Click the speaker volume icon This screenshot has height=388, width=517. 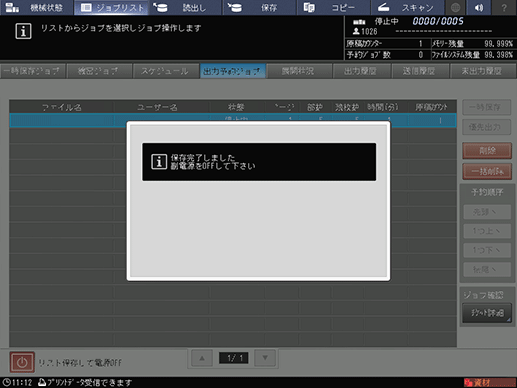coord(480,7)
